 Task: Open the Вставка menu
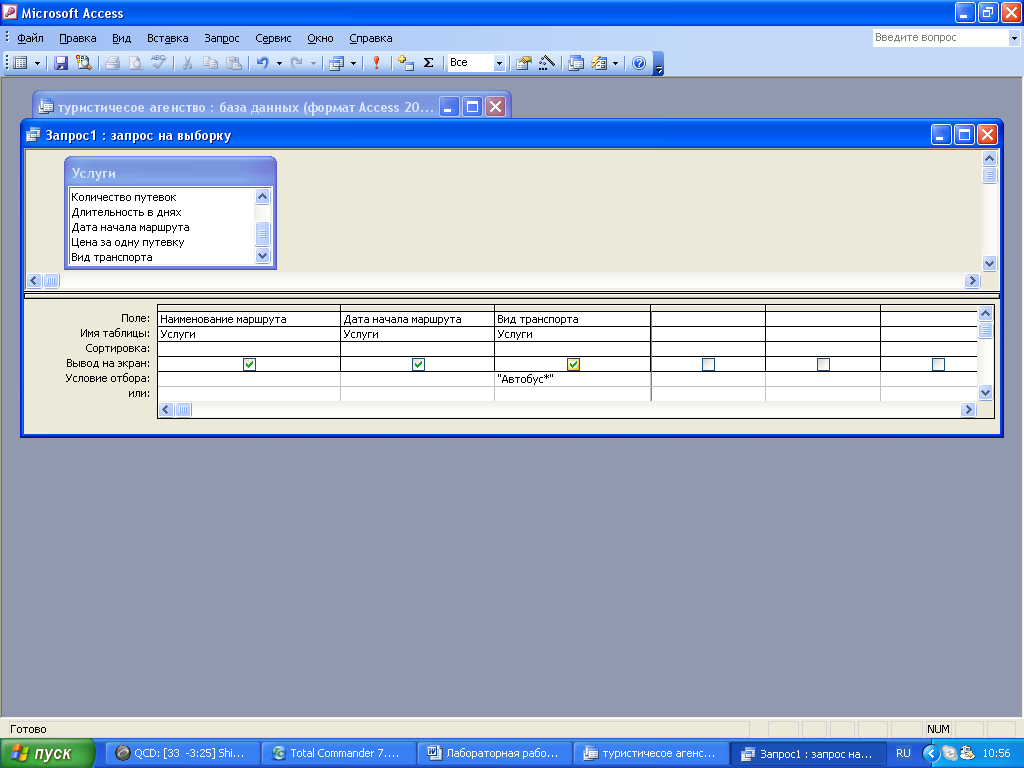(167, 38)
